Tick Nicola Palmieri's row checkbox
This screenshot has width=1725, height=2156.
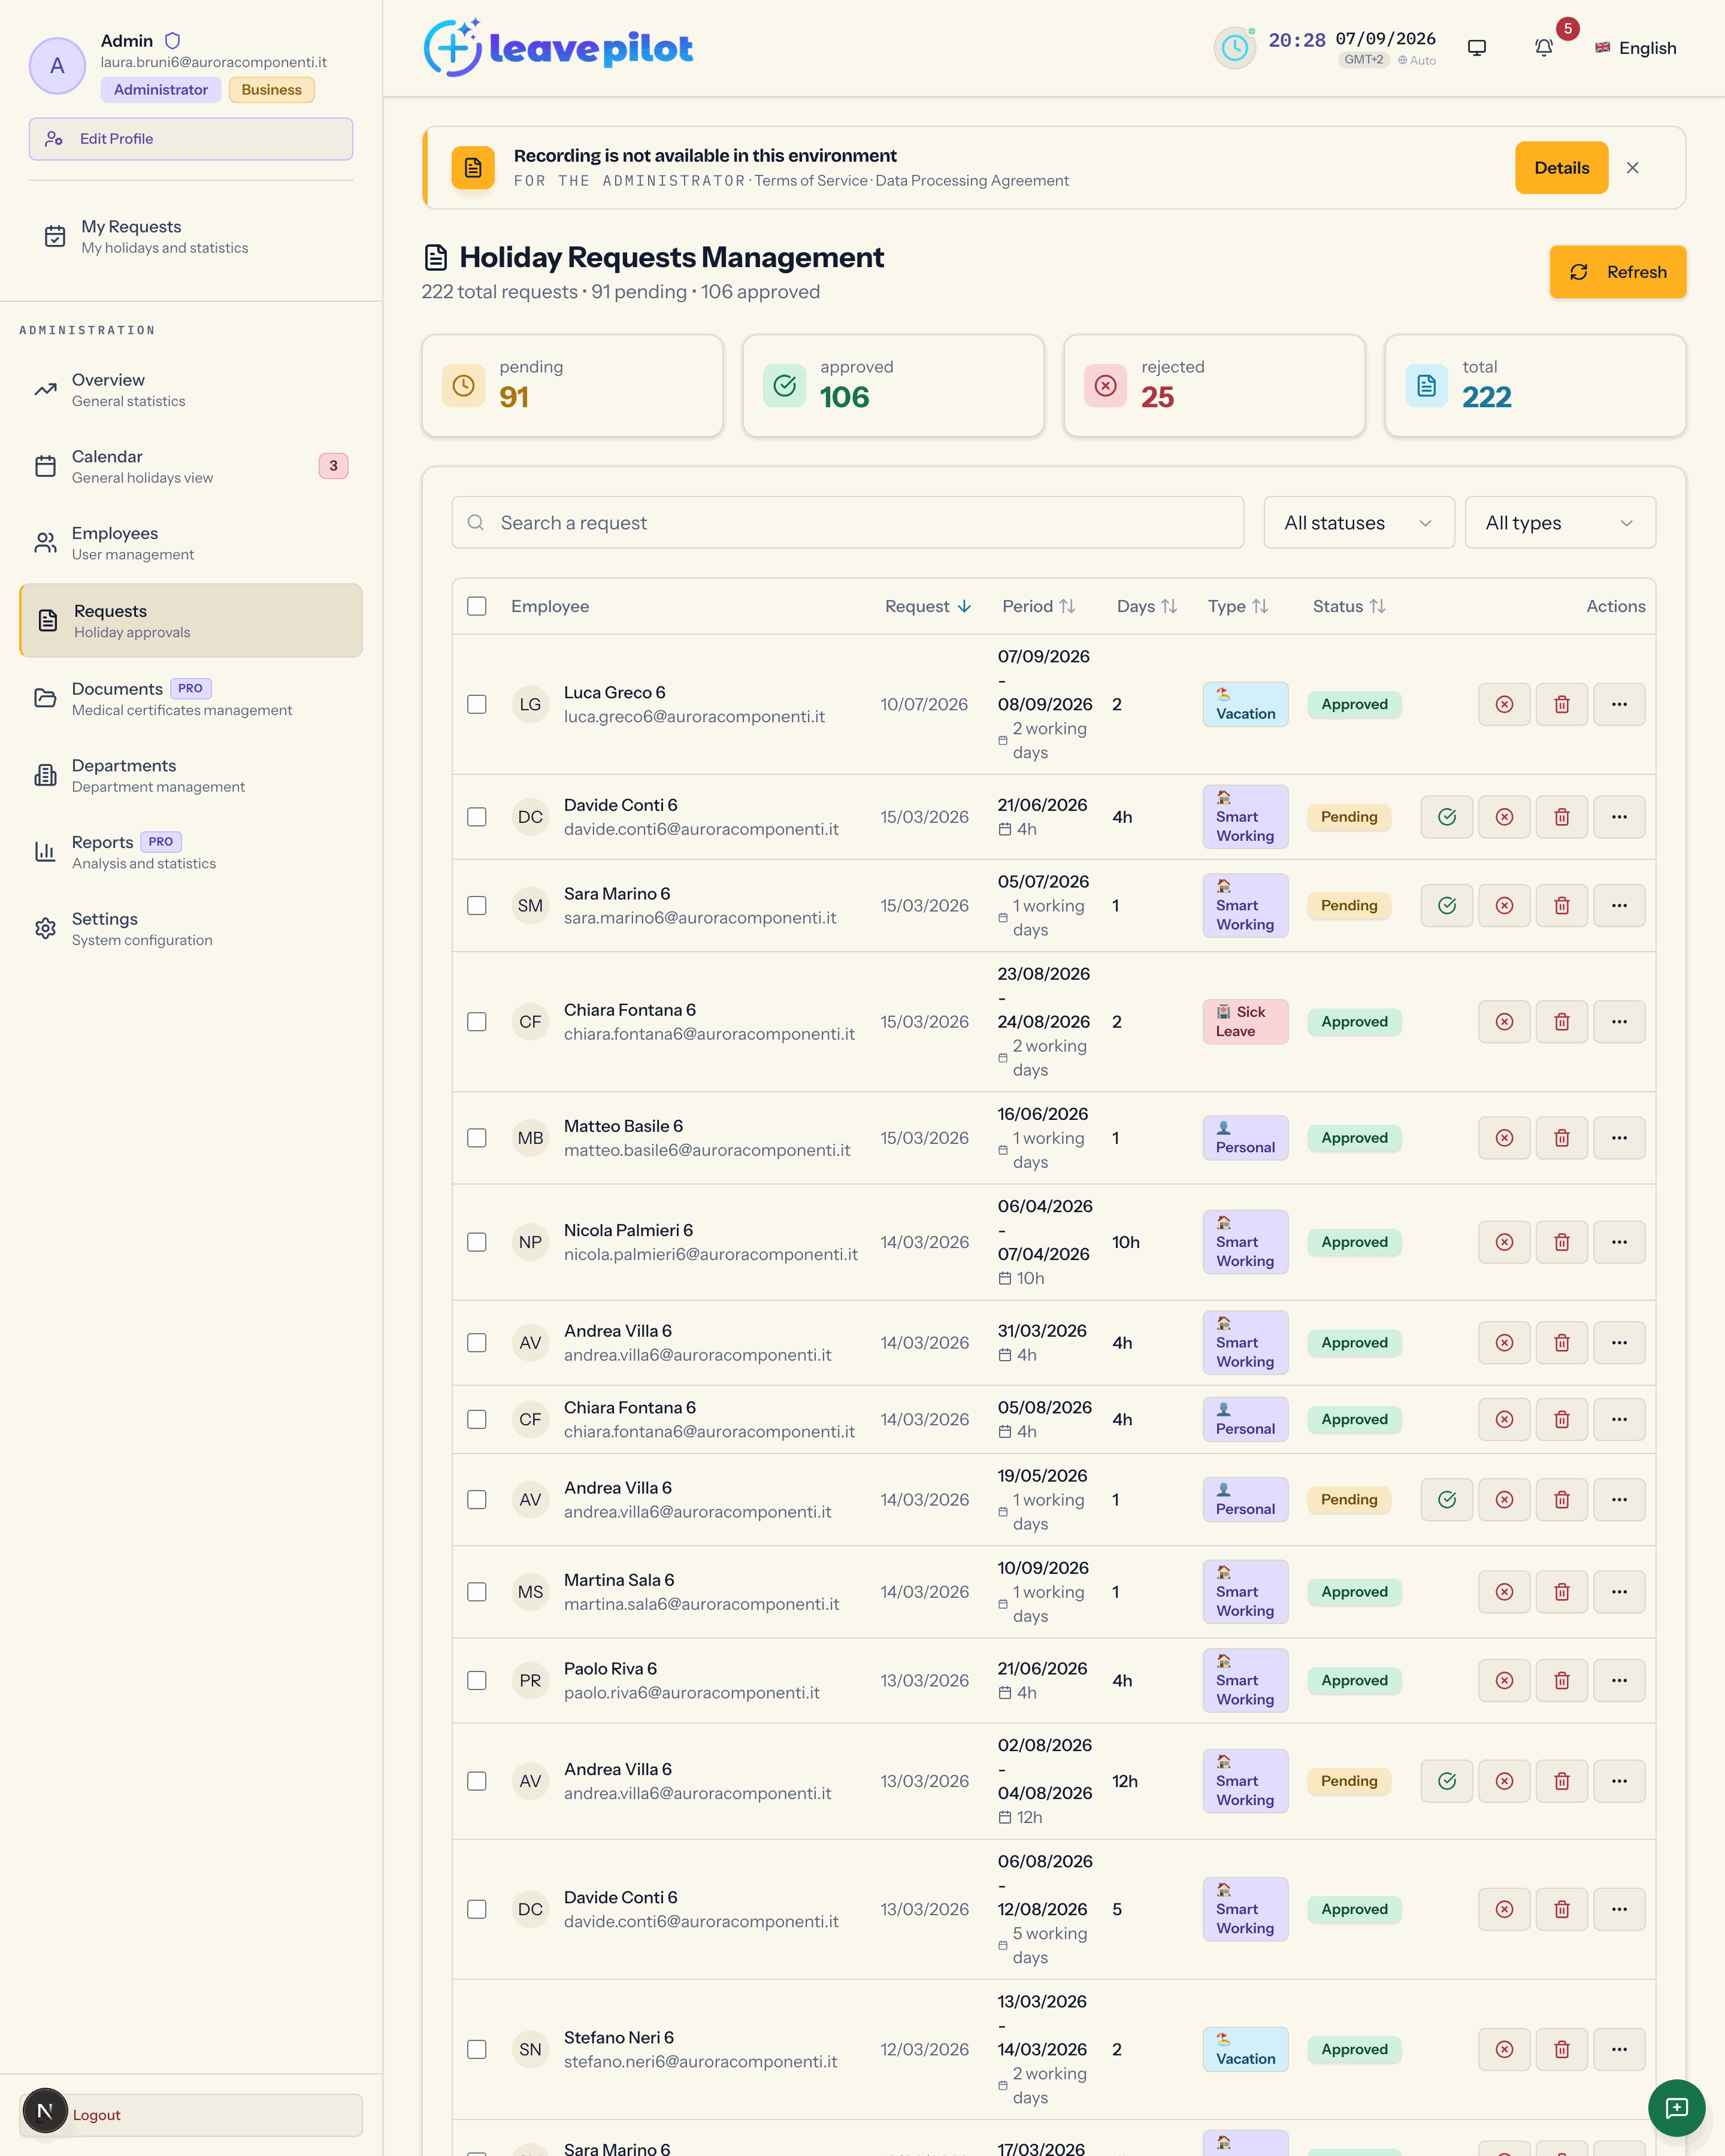click(477, 1242)
